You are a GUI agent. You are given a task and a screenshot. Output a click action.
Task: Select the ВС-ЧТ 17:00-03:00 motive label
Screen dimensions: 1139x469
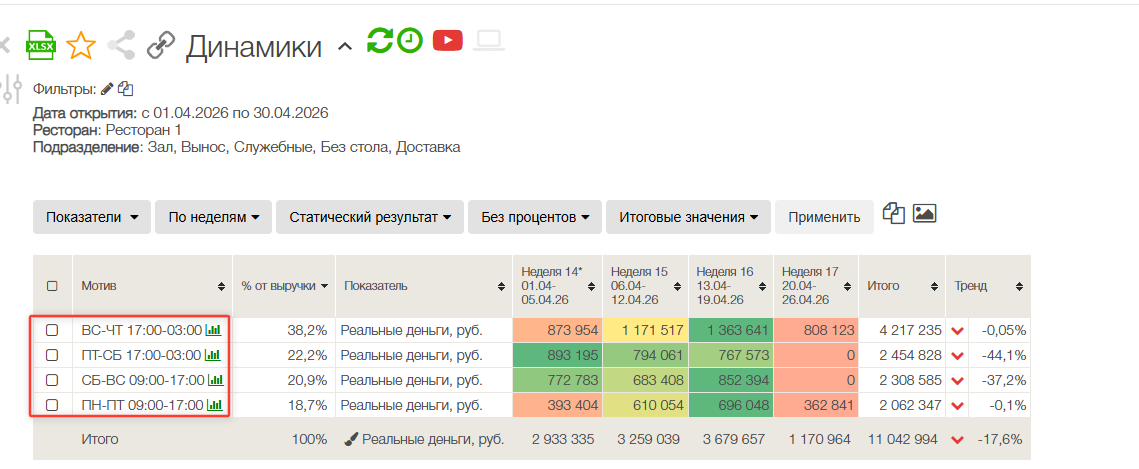coord(142,330)
